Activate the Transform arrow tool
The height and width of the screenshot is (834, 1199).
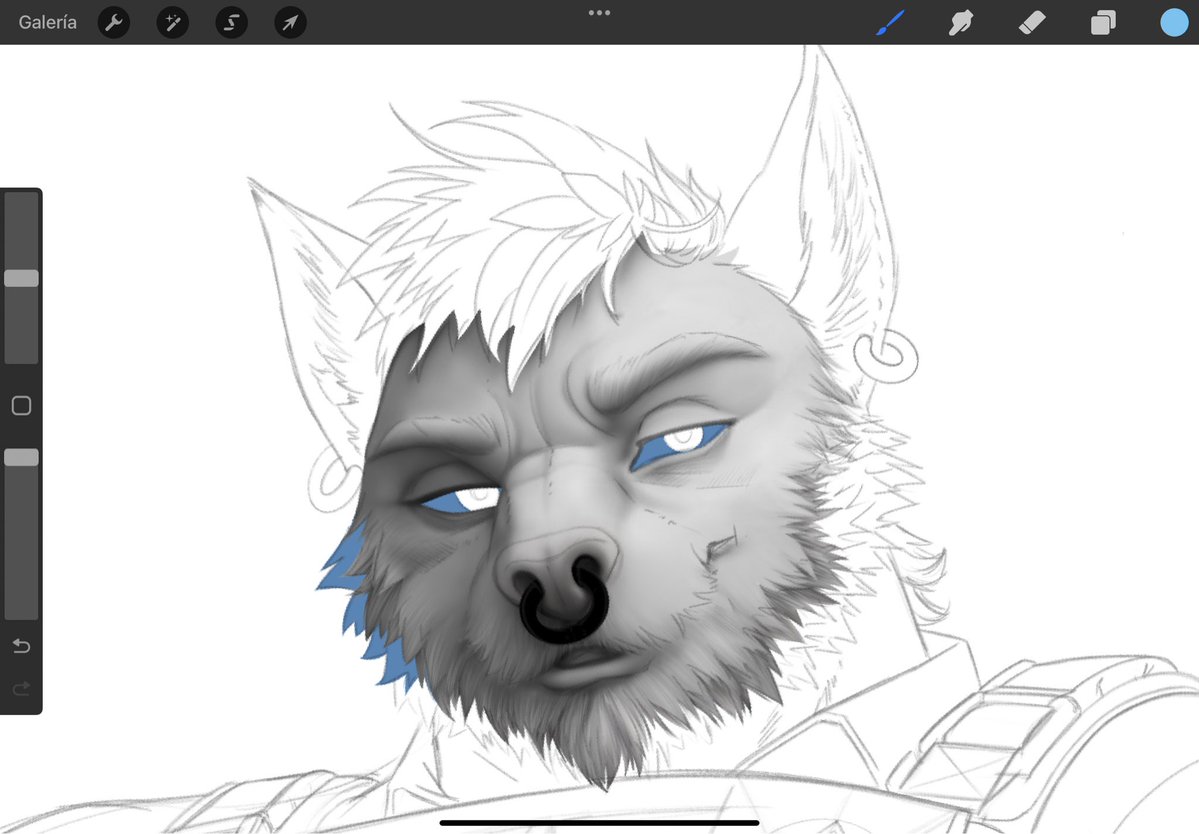(x=291, y=22)
